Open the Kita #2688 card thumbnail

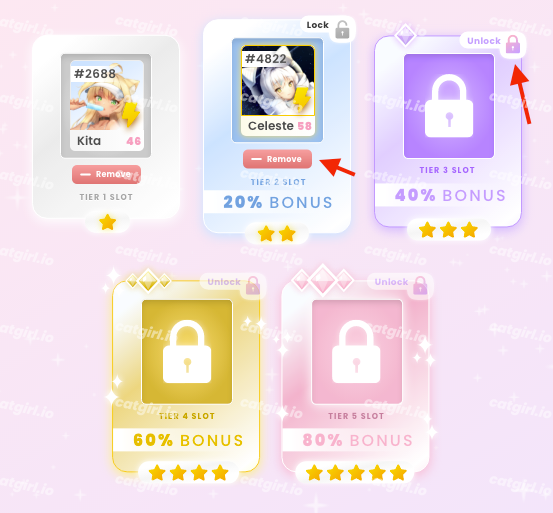[107, 105]
